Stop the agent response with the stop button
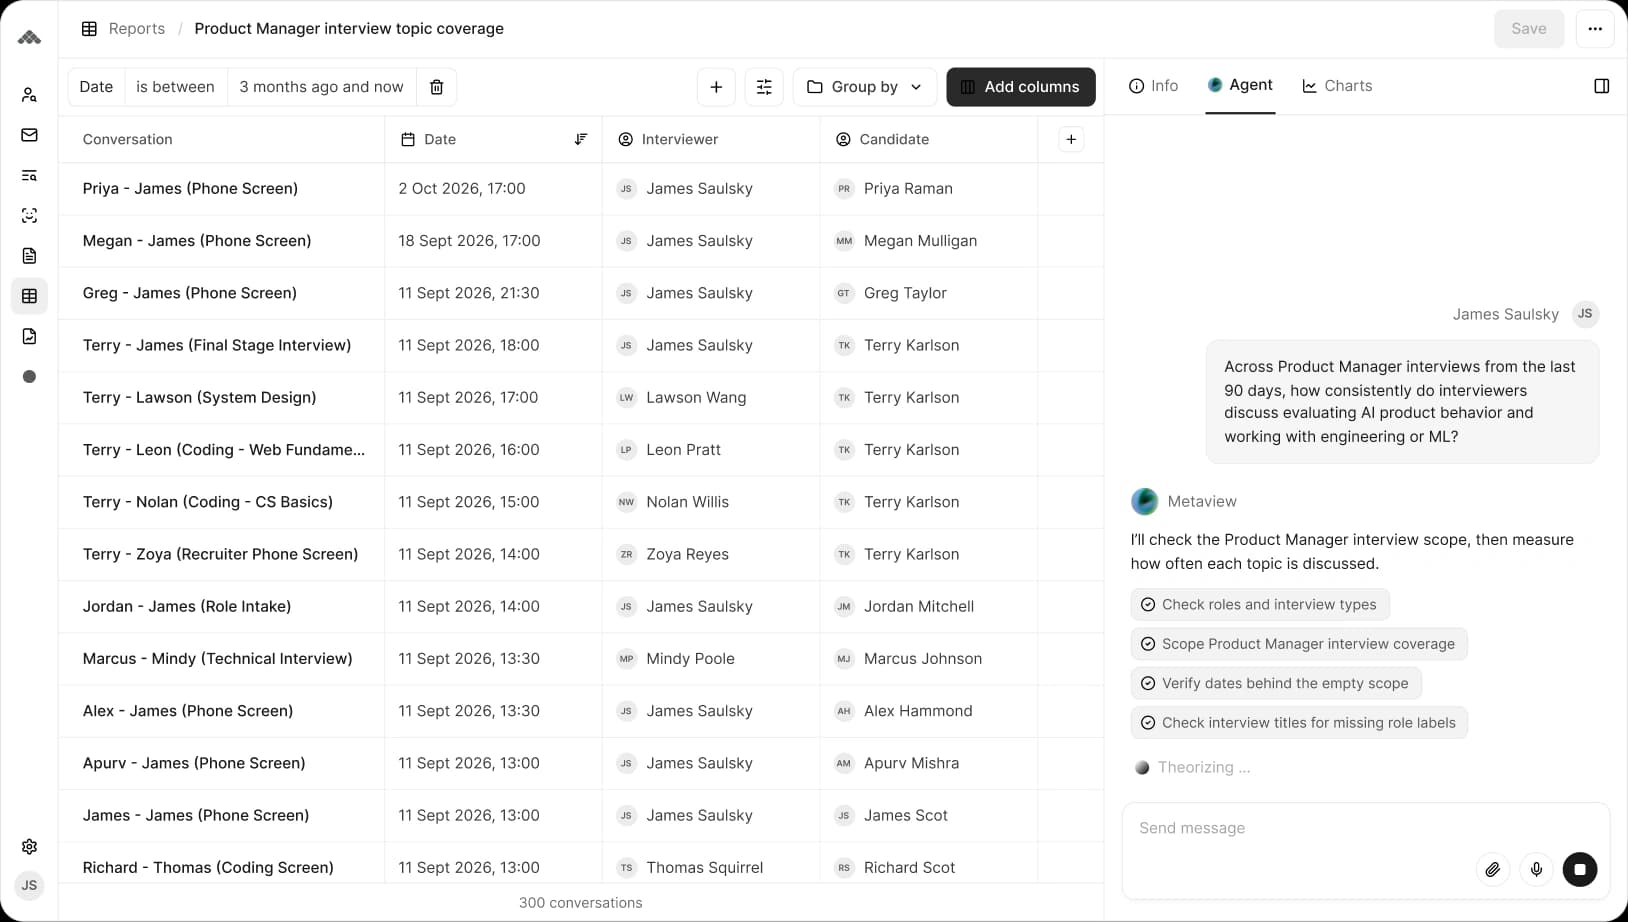1628x922 pixels. point(1580,869)
